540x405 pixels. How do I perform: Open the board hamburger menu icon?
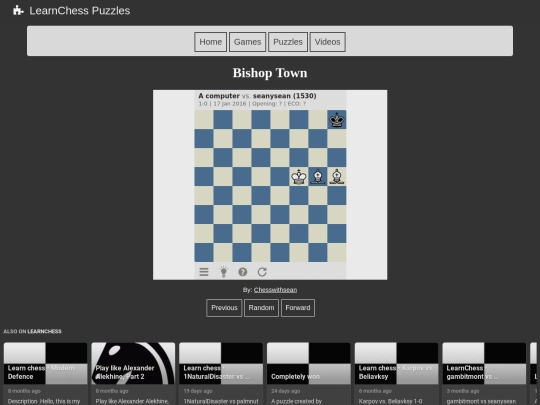[204, 272]
